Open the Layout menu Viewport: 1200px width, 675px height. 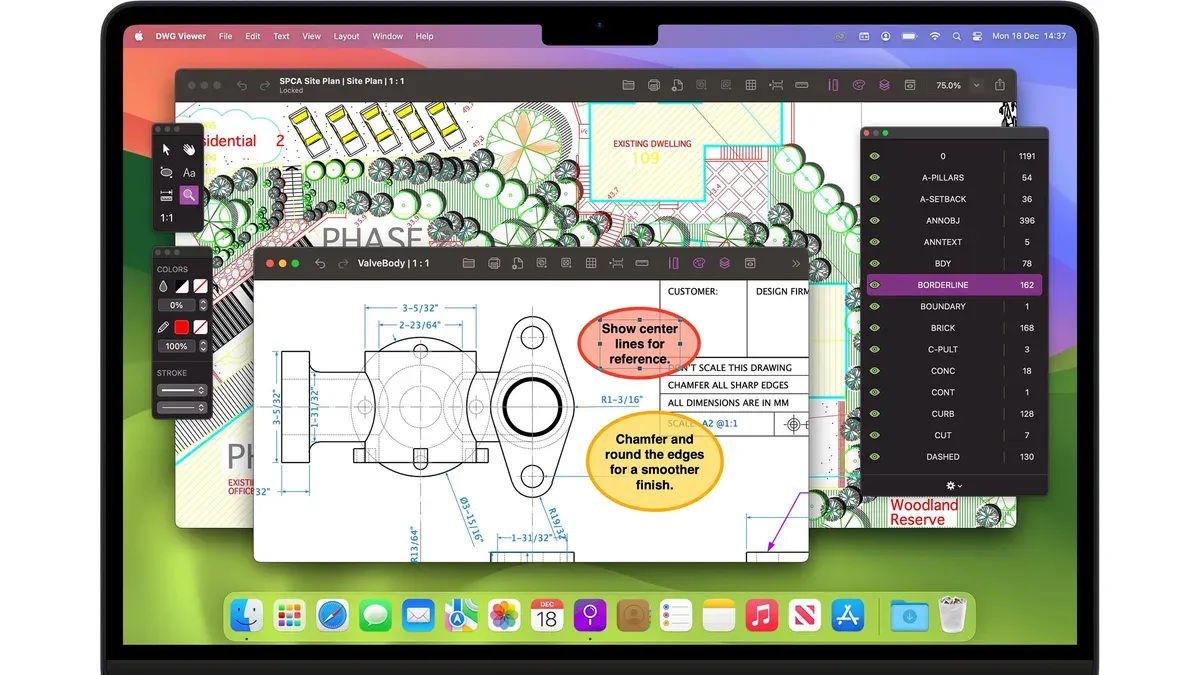(347, 36)
